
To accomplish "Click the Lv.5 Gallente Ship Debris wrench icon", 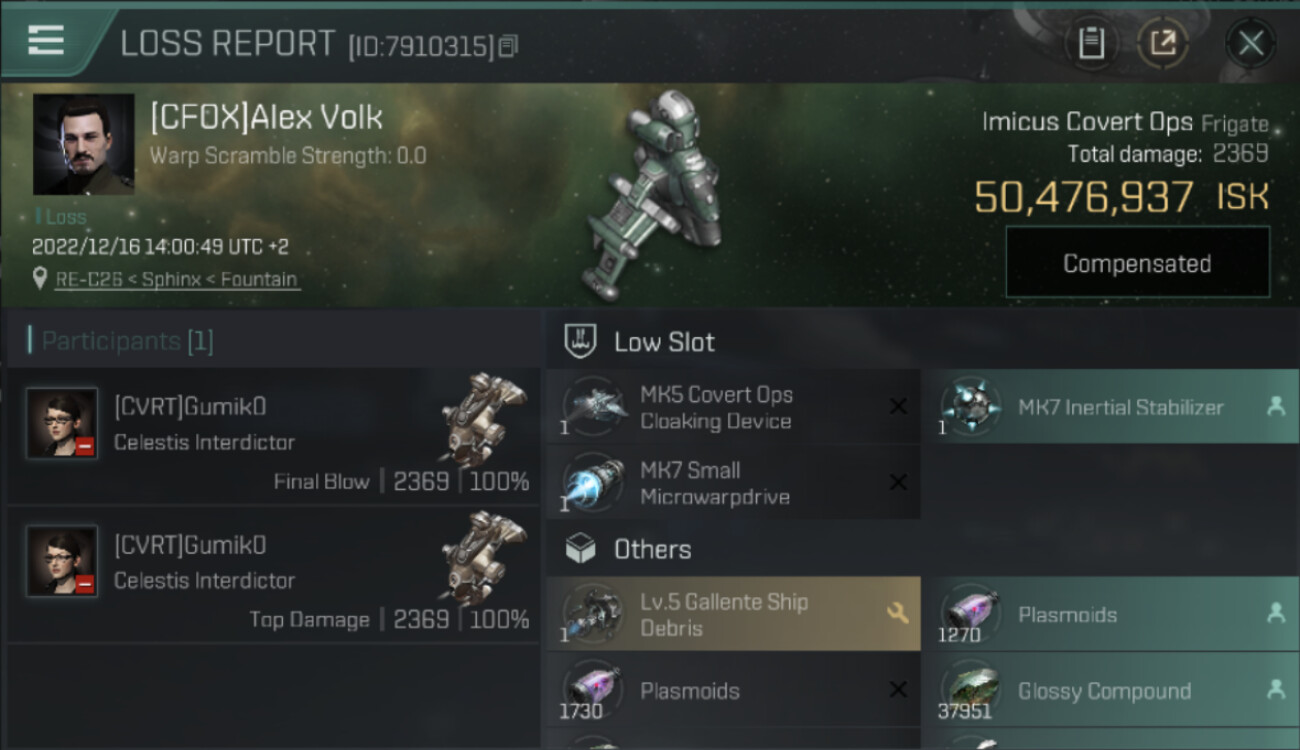I will (897, 614).
